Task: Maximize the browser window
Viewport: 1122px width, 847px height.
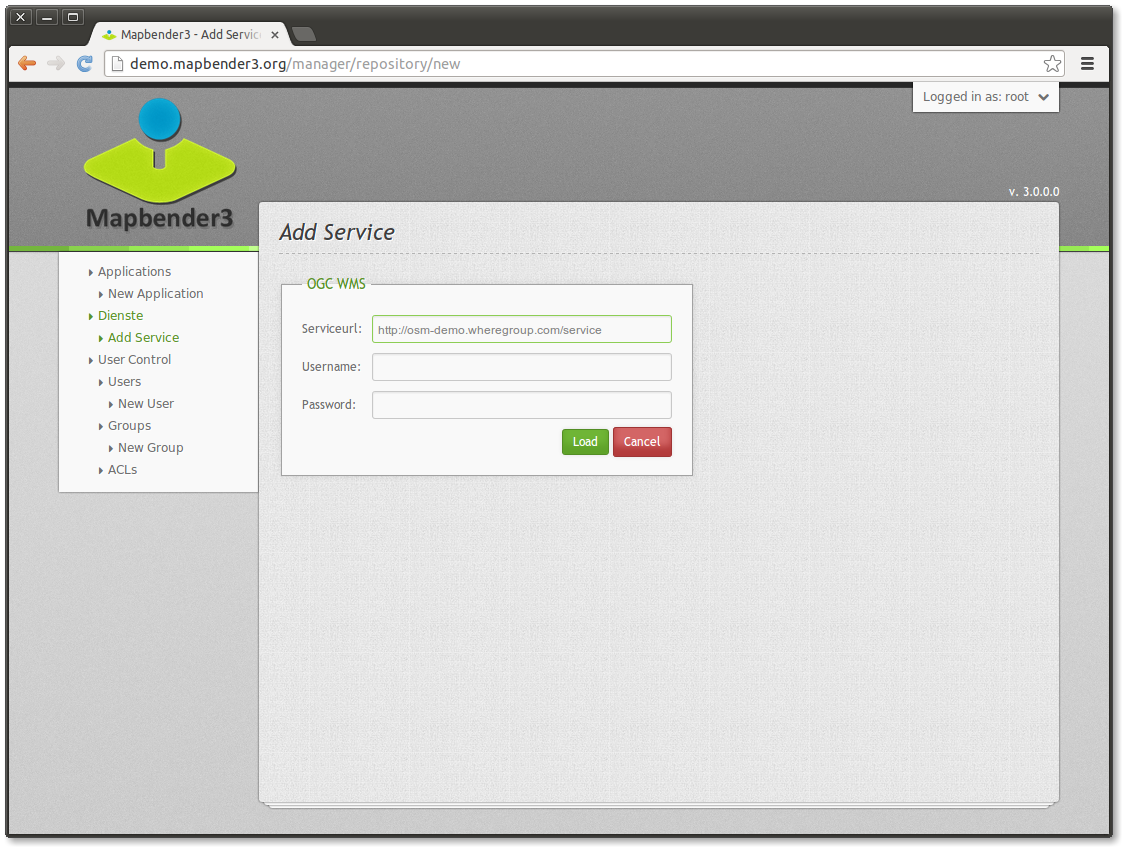Action: coord(73,16)
